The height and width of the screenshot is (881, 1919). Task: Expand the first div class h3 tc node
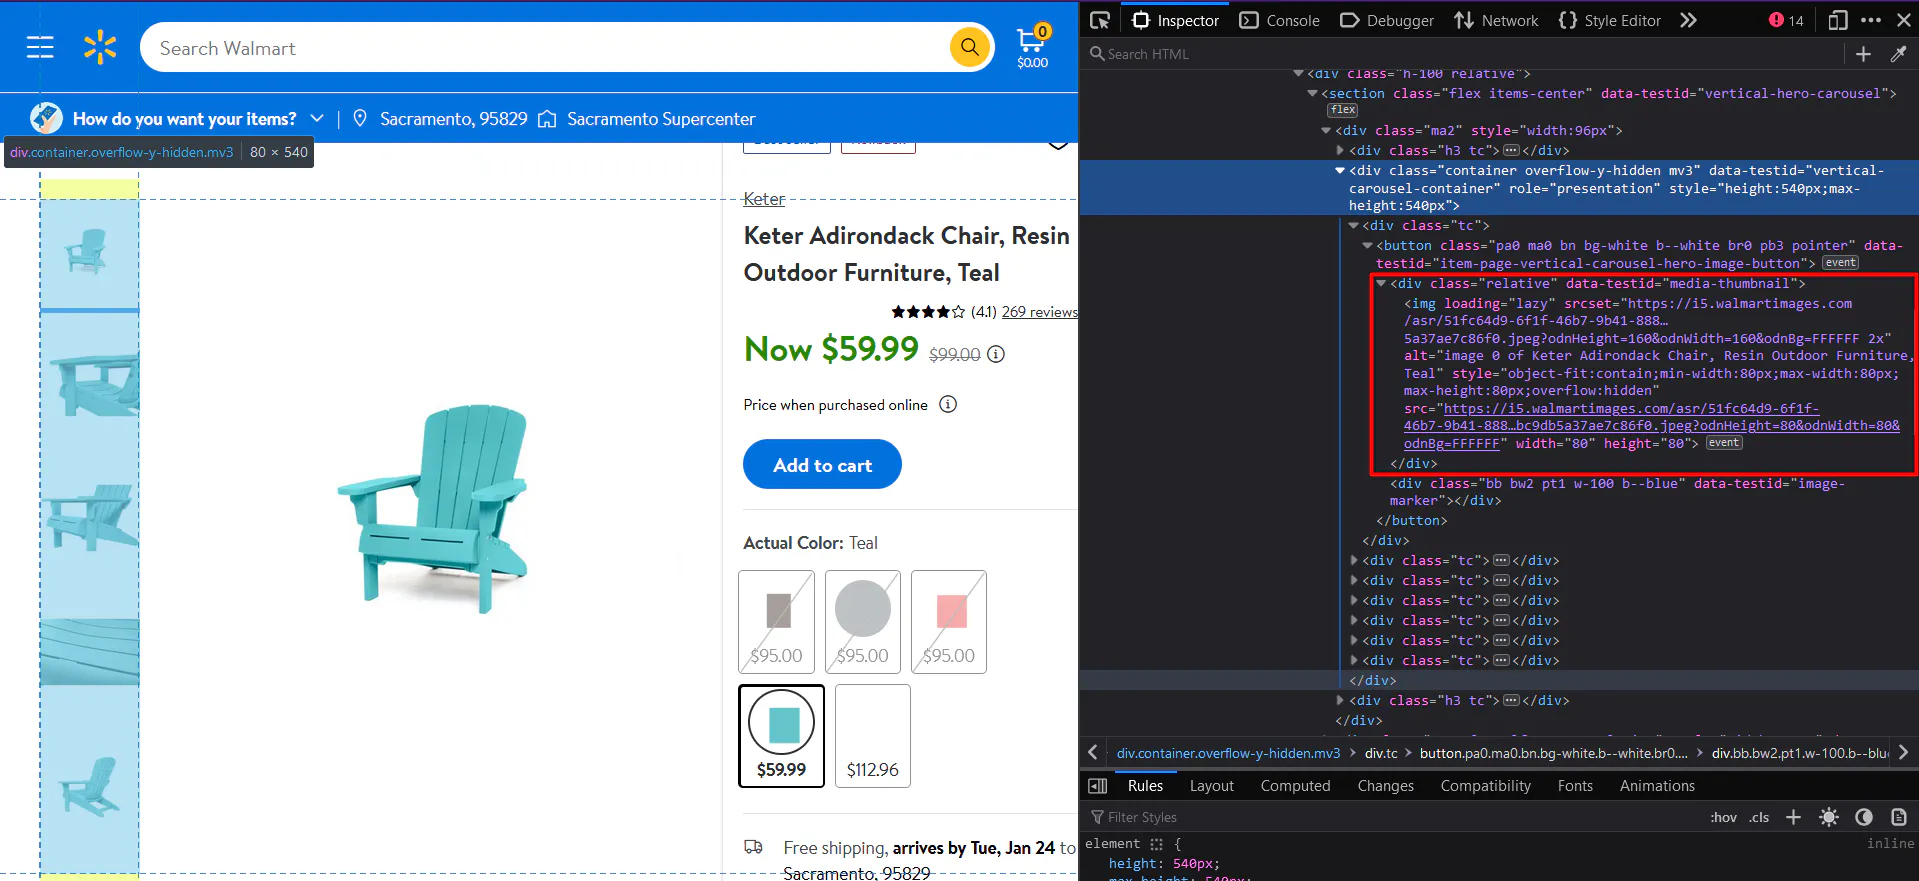click(x=1340, y=150)
